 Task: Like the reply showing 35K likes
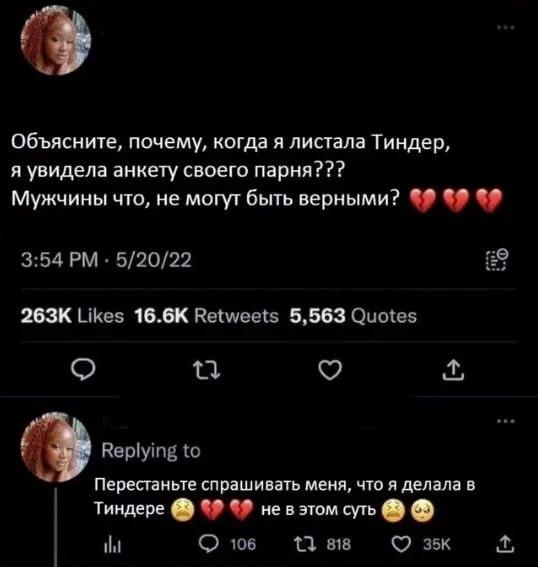421,544
